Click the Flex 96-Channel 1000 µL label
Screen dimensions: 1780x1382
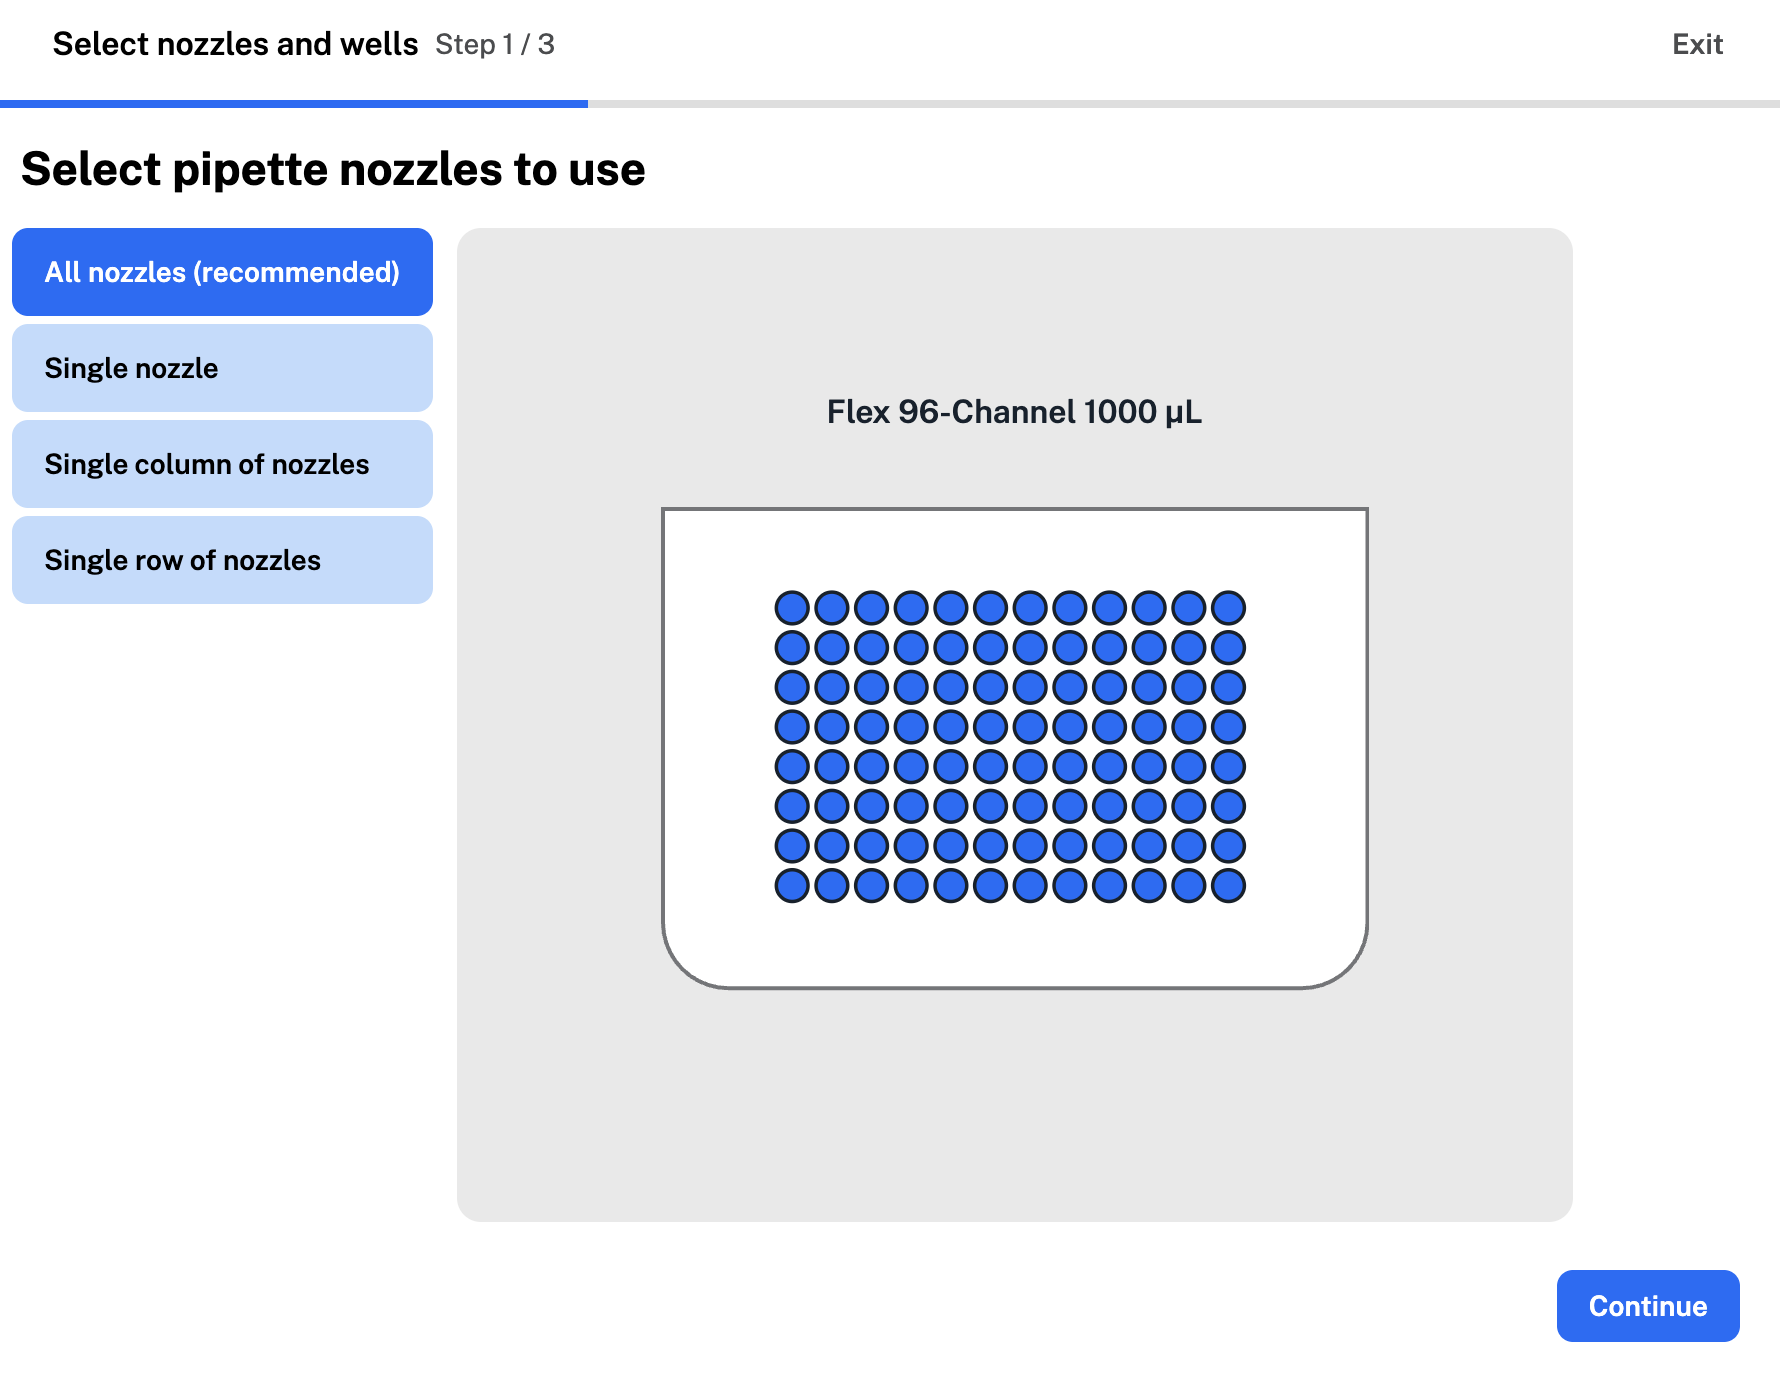pyautogui.click(x=1014, y=412)
